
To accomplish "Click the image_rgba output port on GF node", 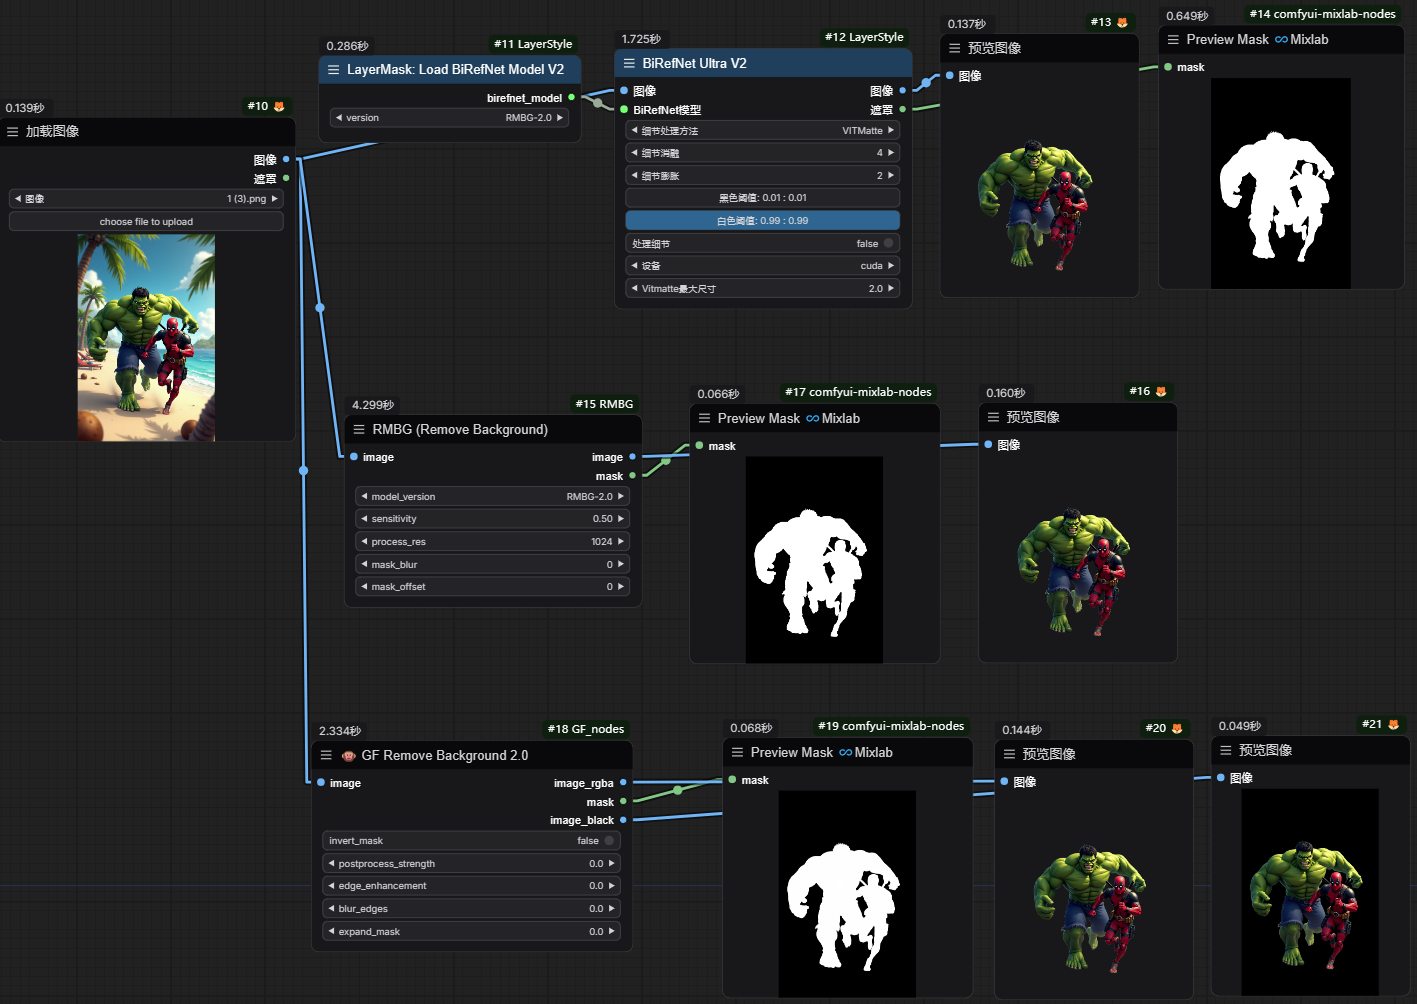I will point(623,783).
